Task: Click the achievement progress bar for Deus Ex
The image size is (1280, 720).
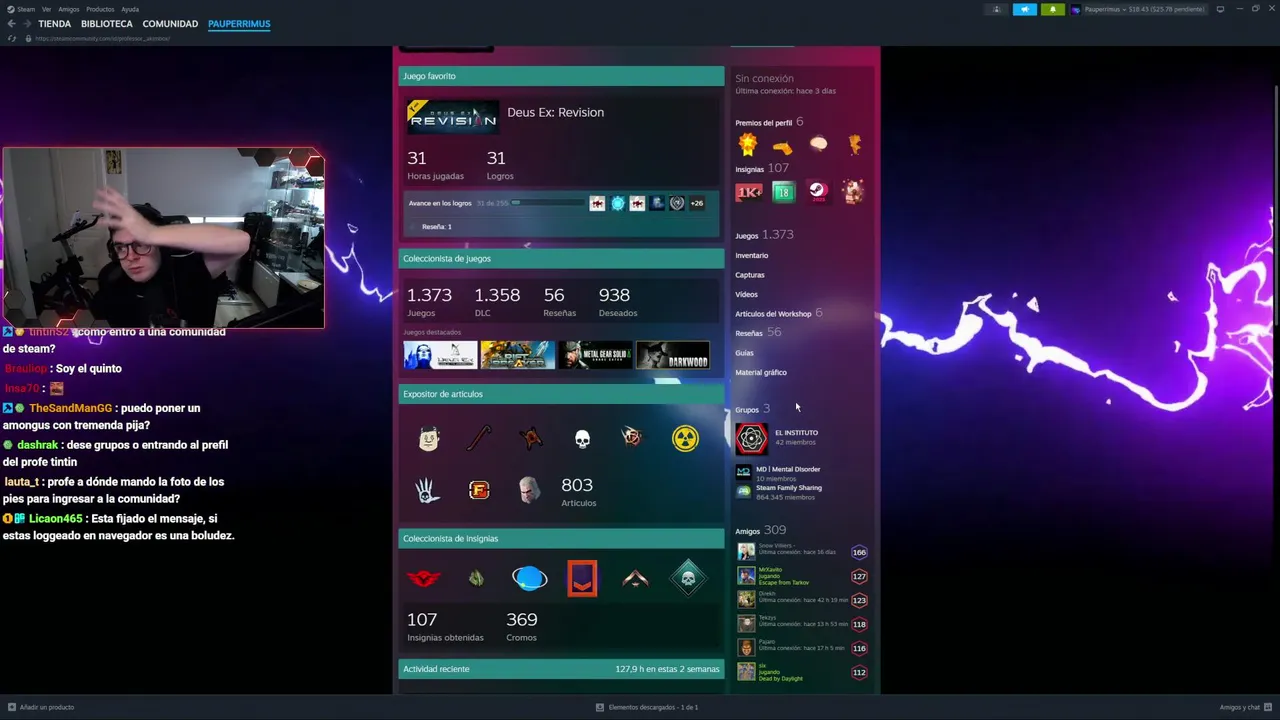Action: point(548,203)
